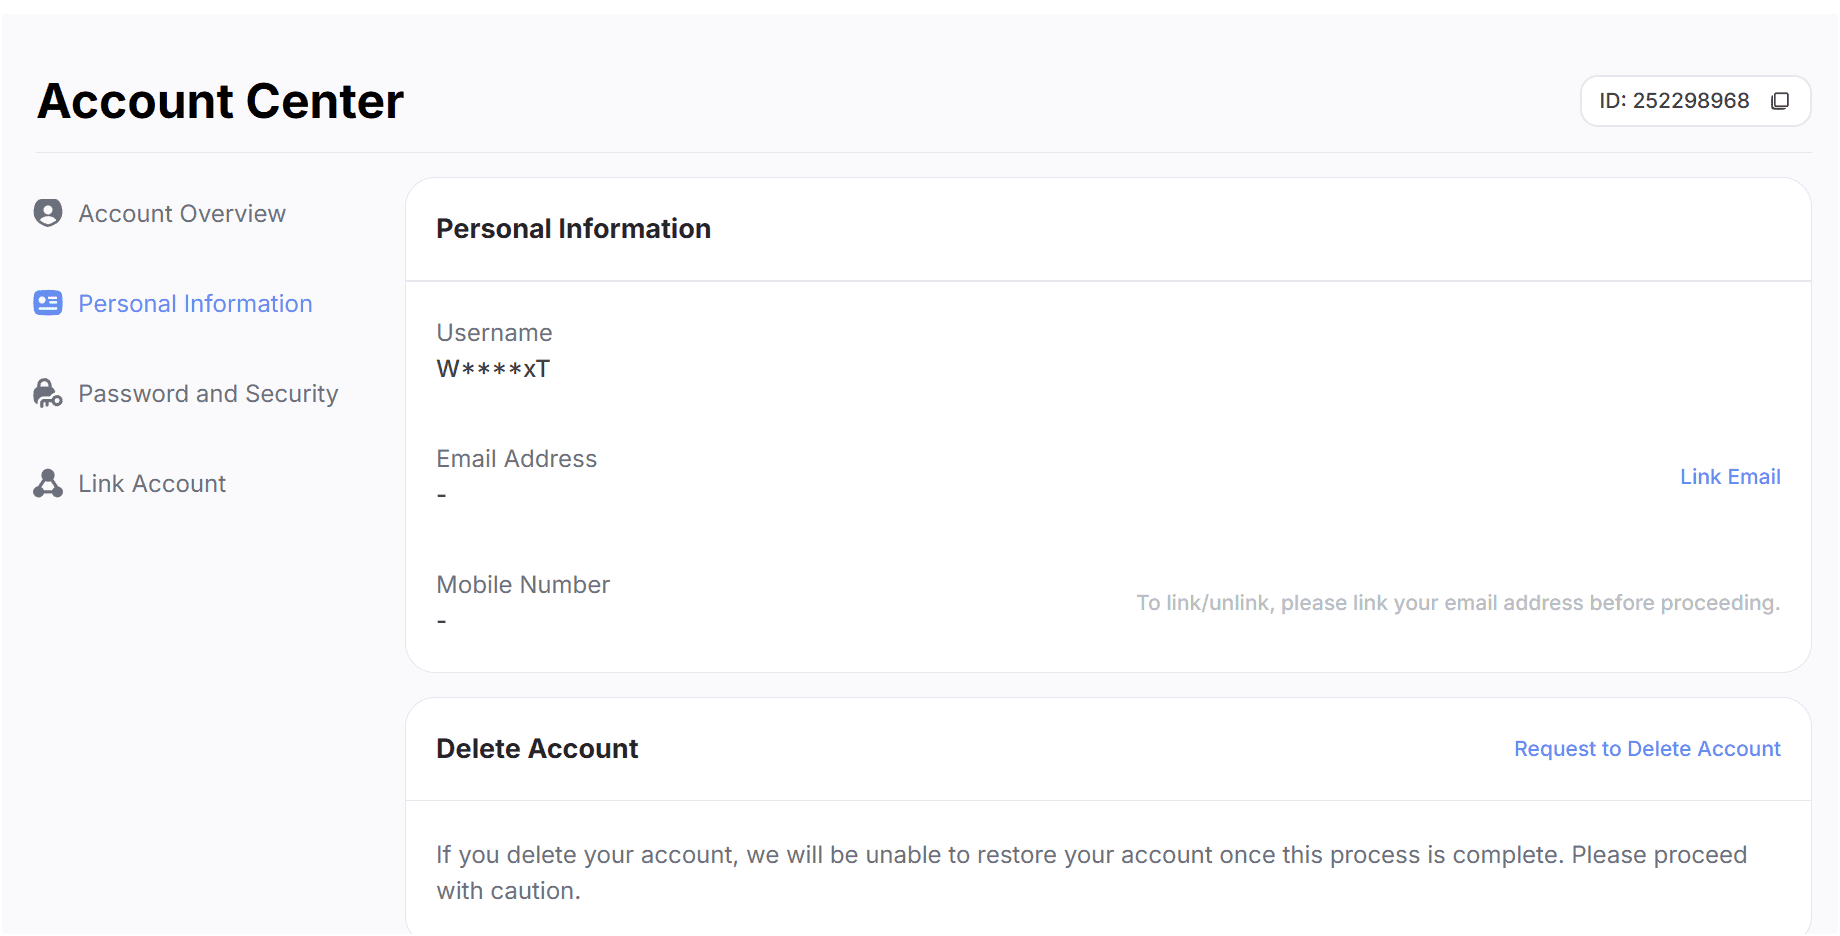Click the Mobile Number field label

523,585
